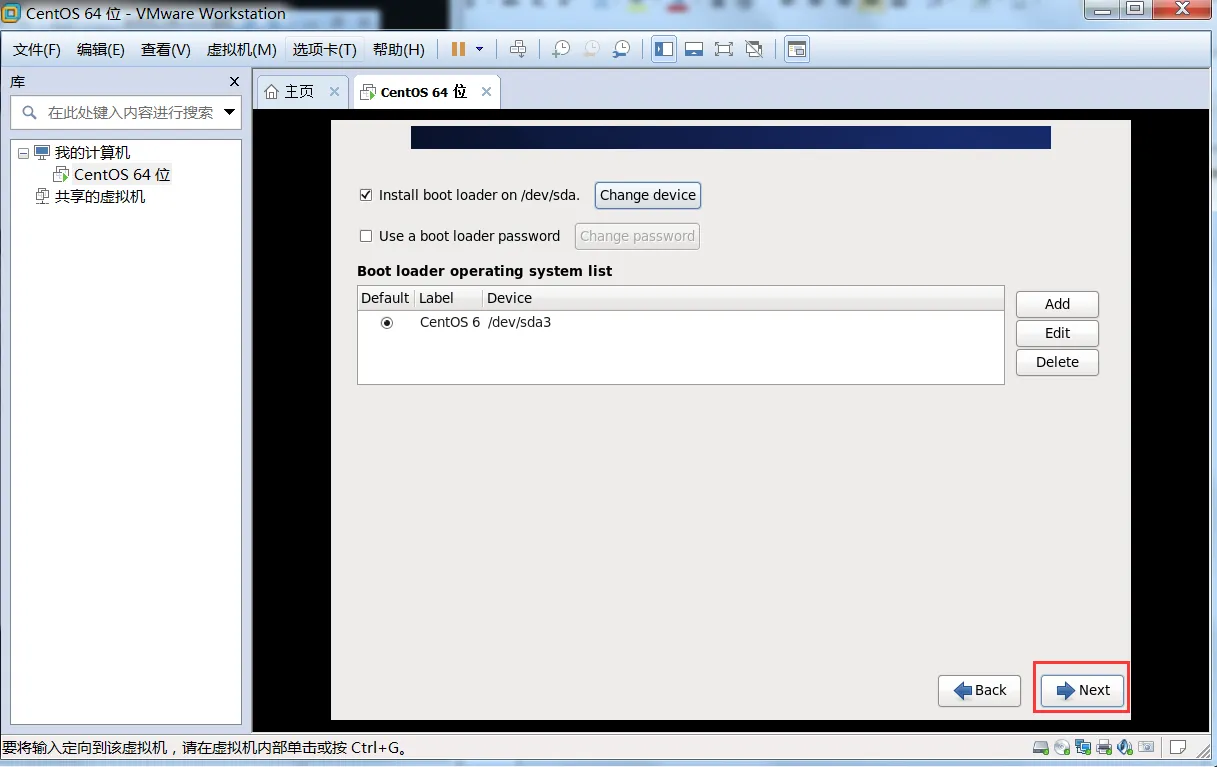
Task: Click the /dev/sda3 device cell
Action: pyautogui.click(x=519, y=322)
